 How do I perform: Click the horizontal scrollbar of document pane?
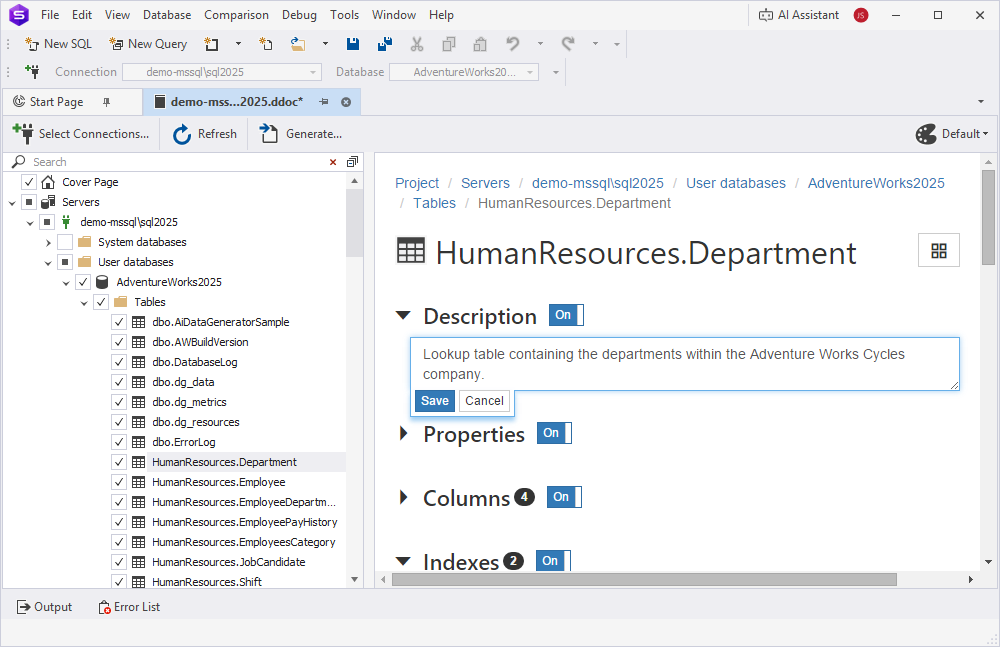point(644,579)
